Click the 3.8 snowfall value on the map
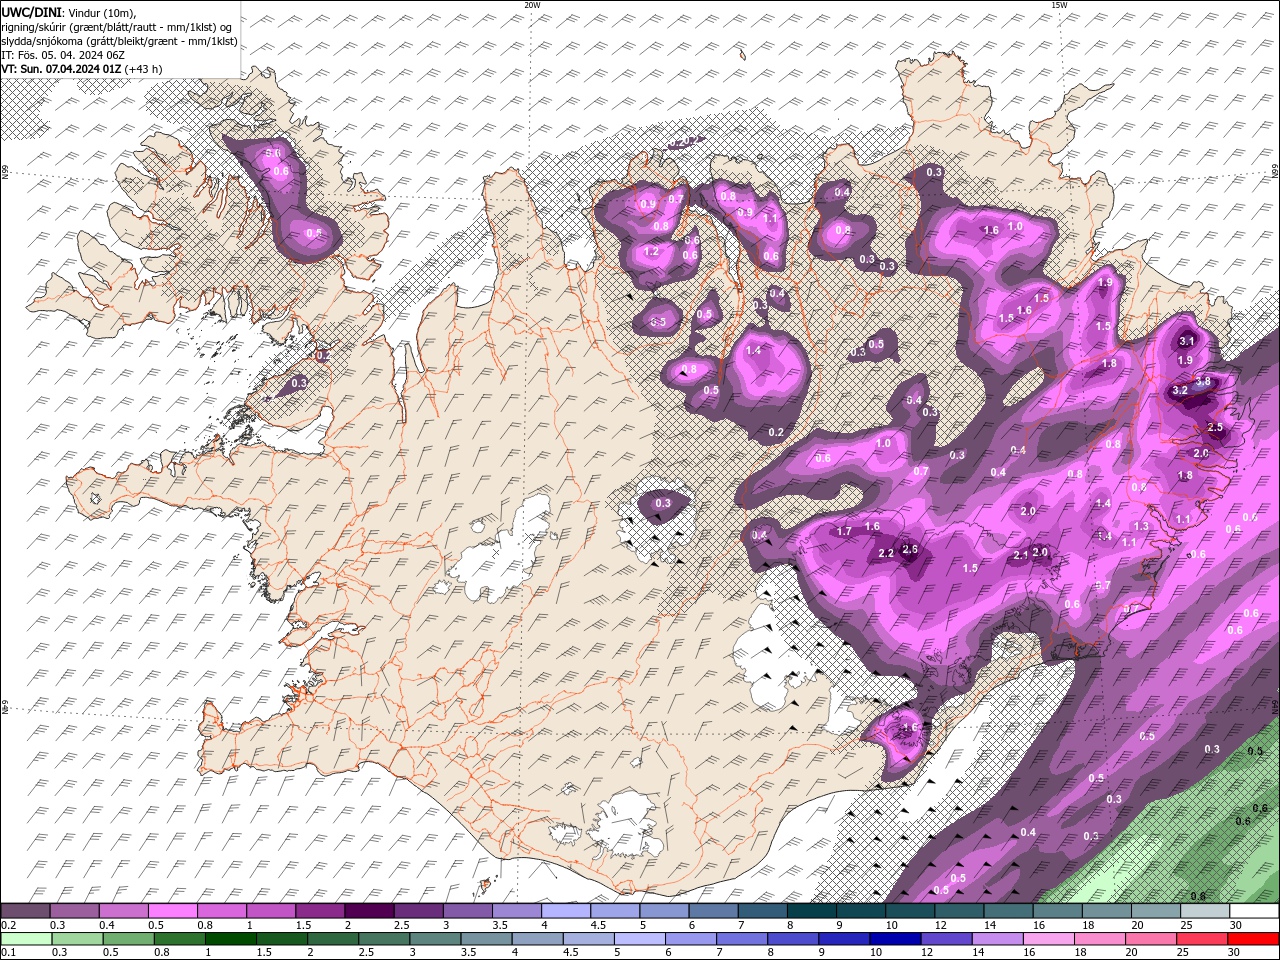1280x960 pixels. coord(1203,381)
